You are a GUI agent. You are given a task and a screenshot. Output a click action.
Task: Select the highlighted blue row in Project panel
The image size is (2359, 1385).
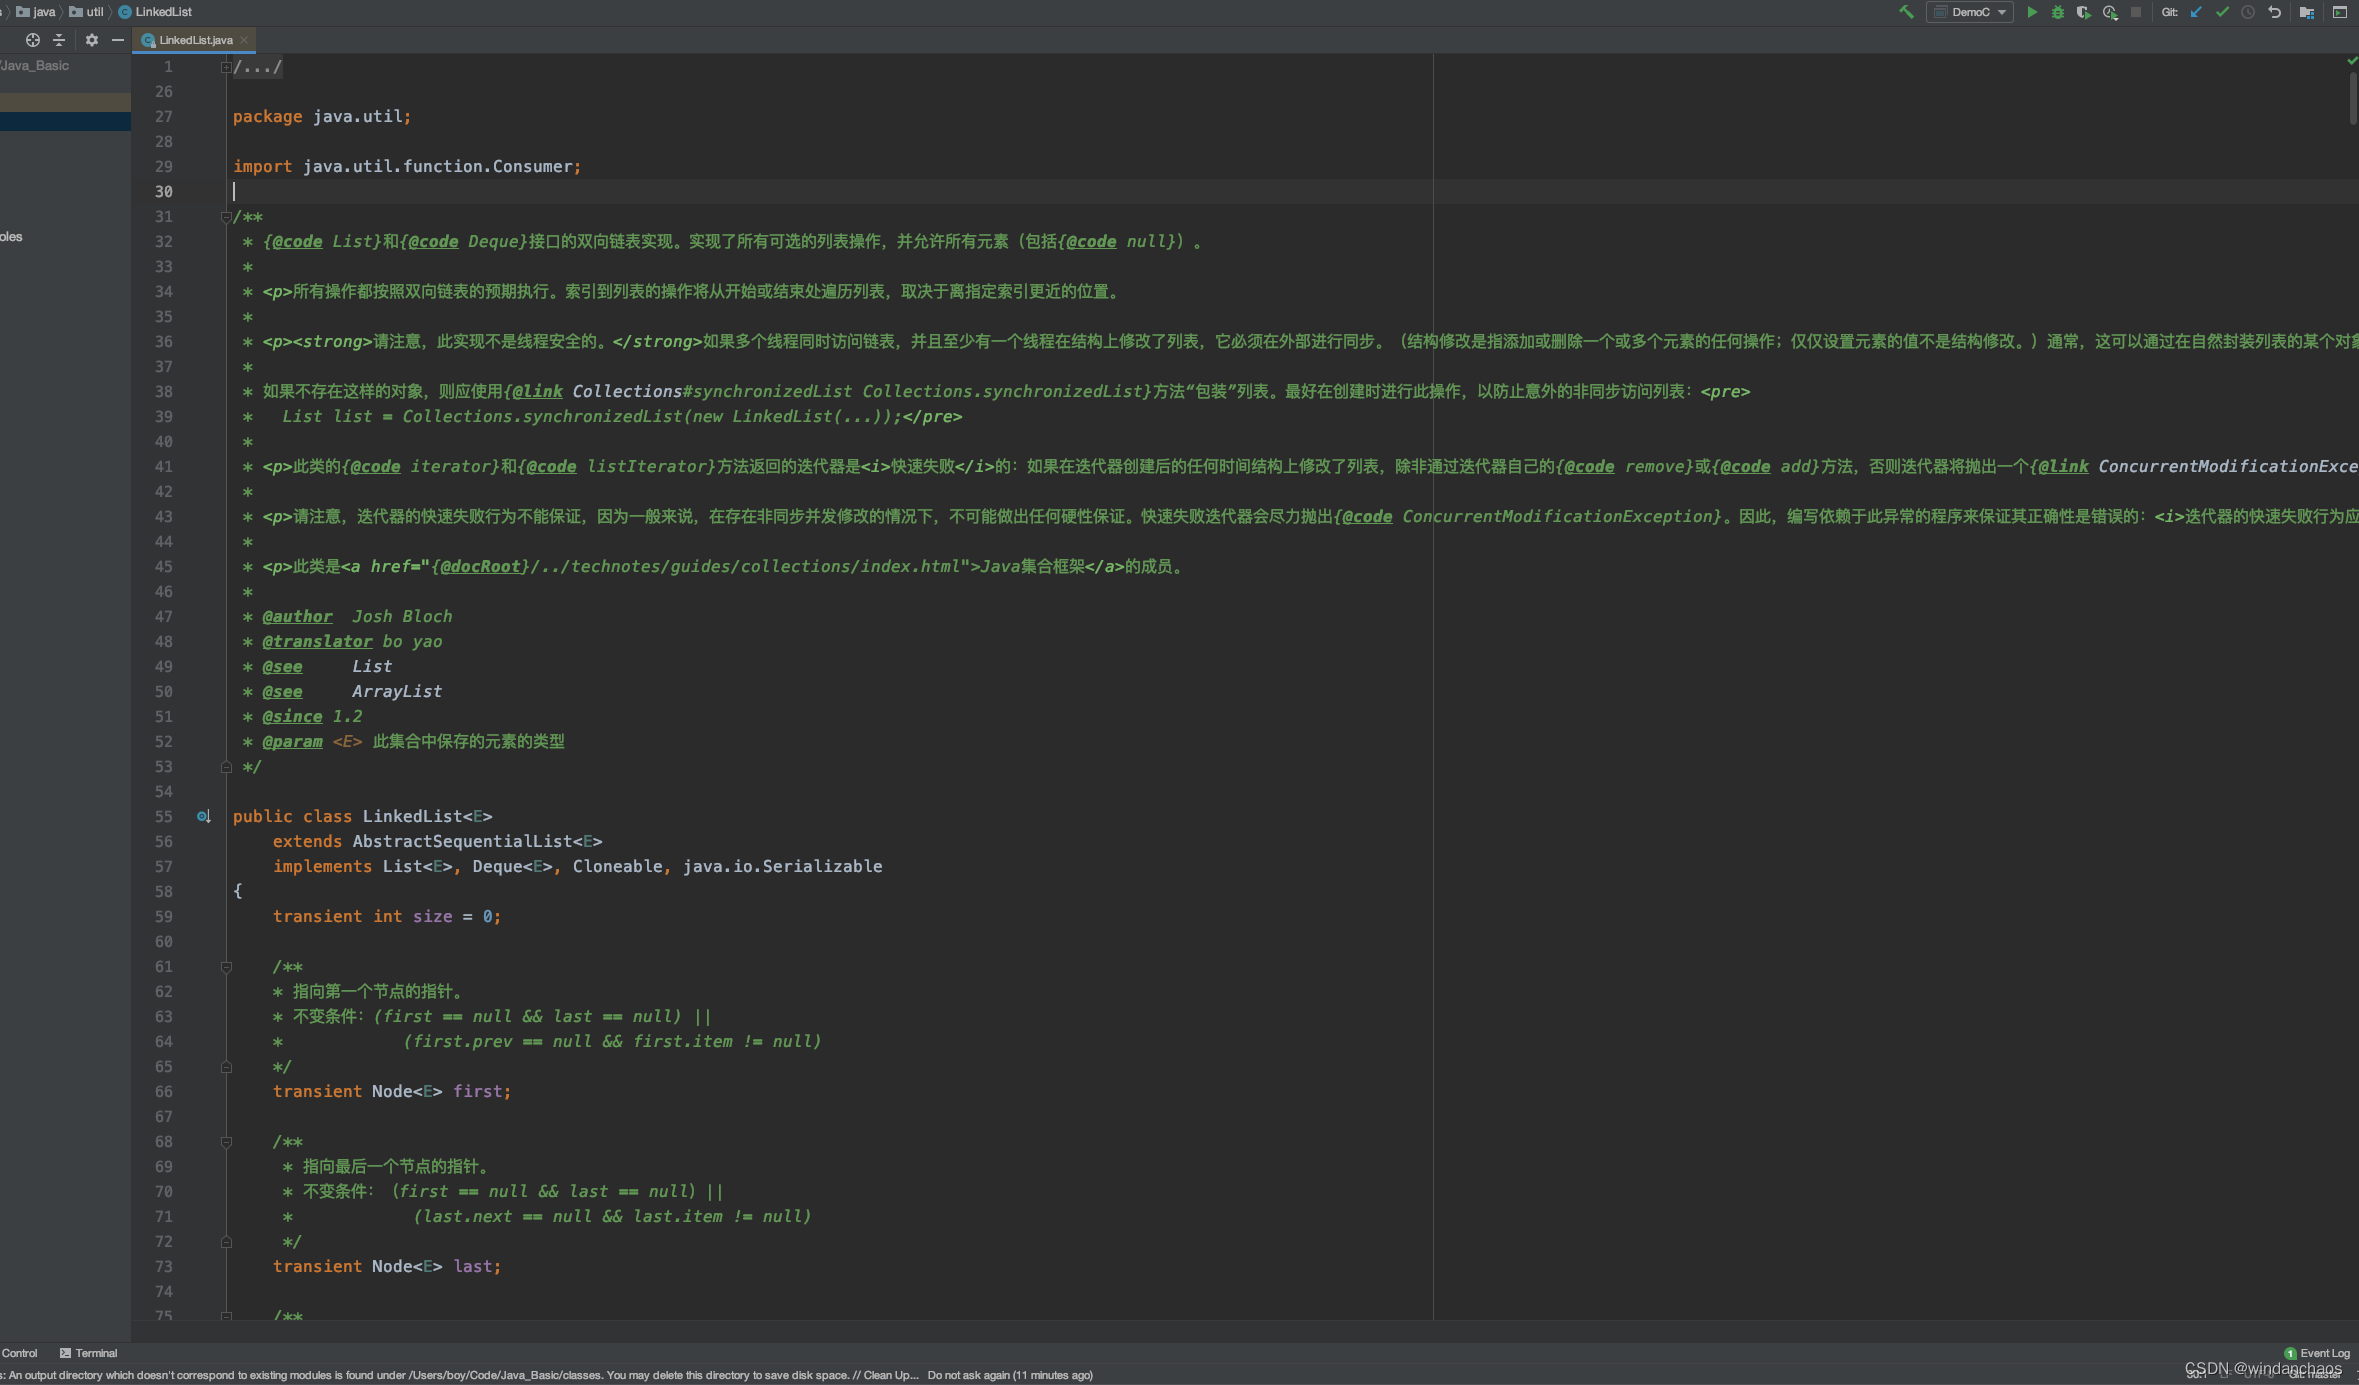pyautogui.click(x=65, y=121)
